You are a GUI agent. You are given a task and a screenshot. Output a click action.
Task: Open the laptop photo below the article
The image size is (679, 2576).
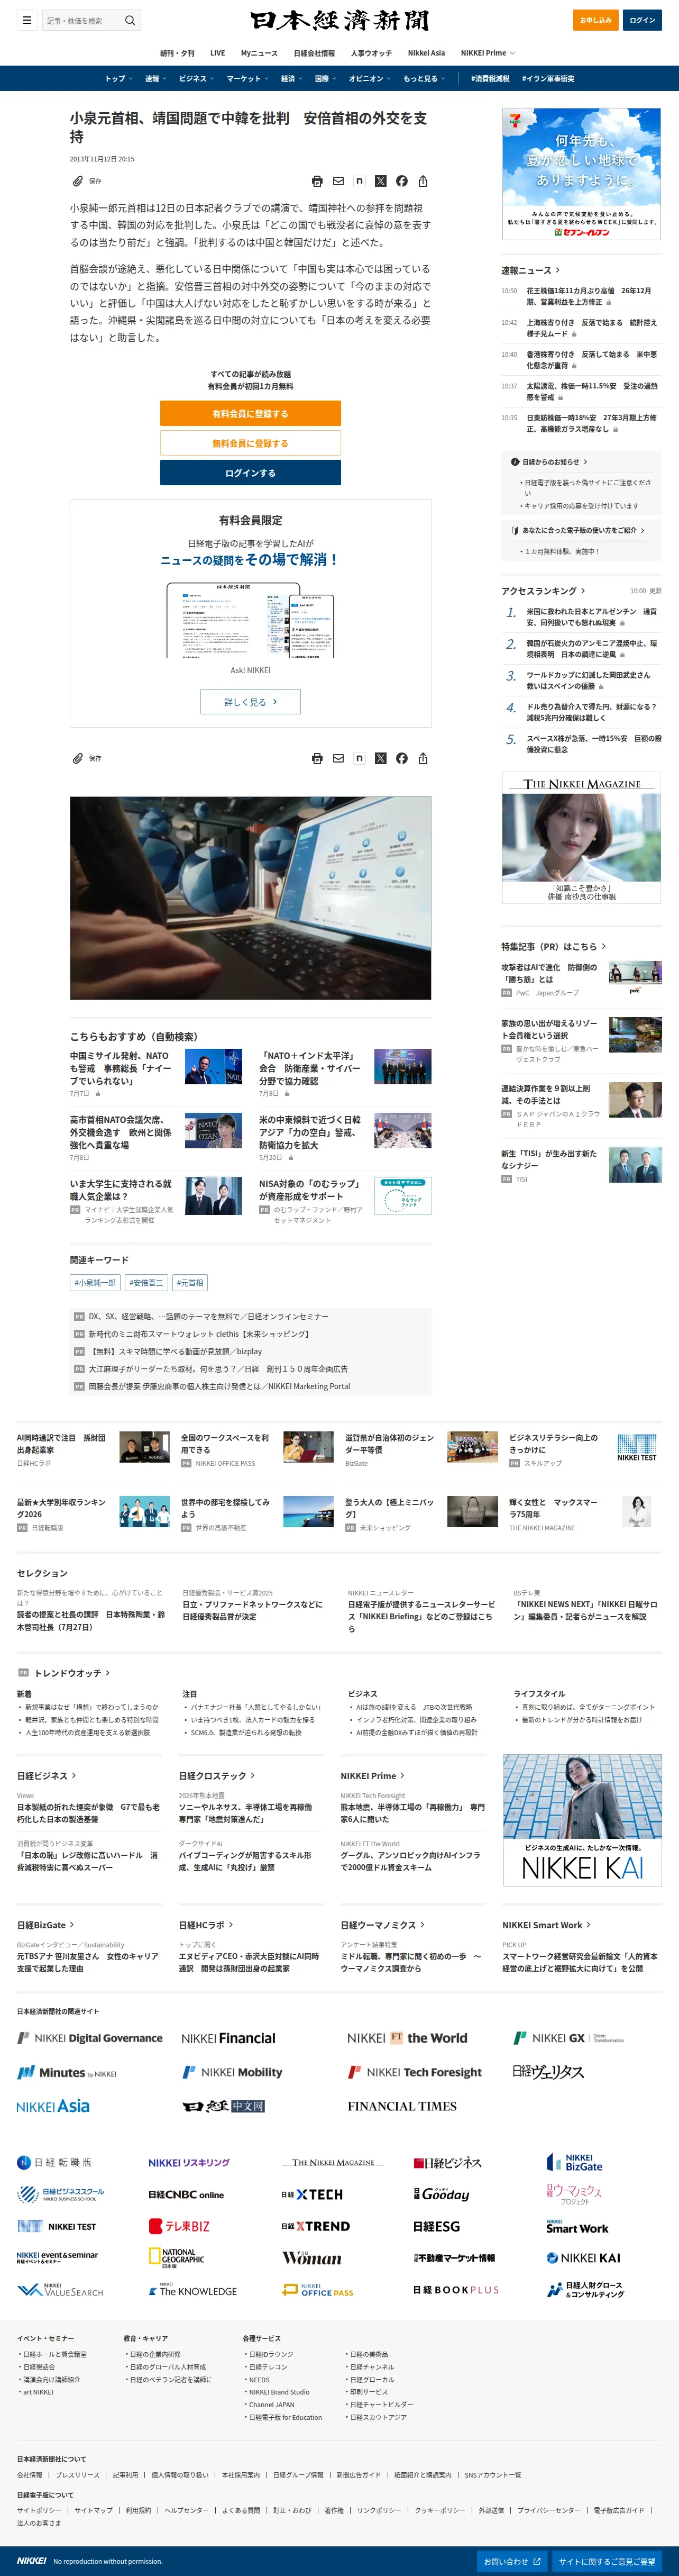(250, 898)
